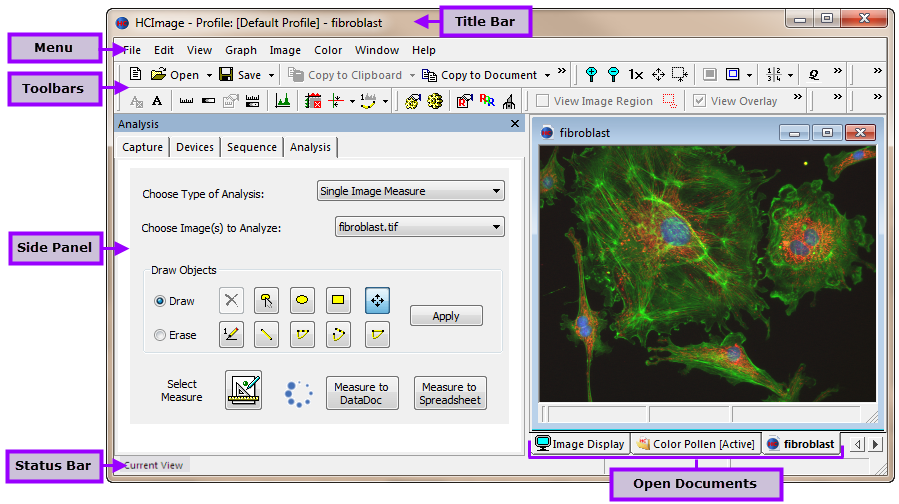Click the dashed region zoom selection icon

tap(679, 75)
